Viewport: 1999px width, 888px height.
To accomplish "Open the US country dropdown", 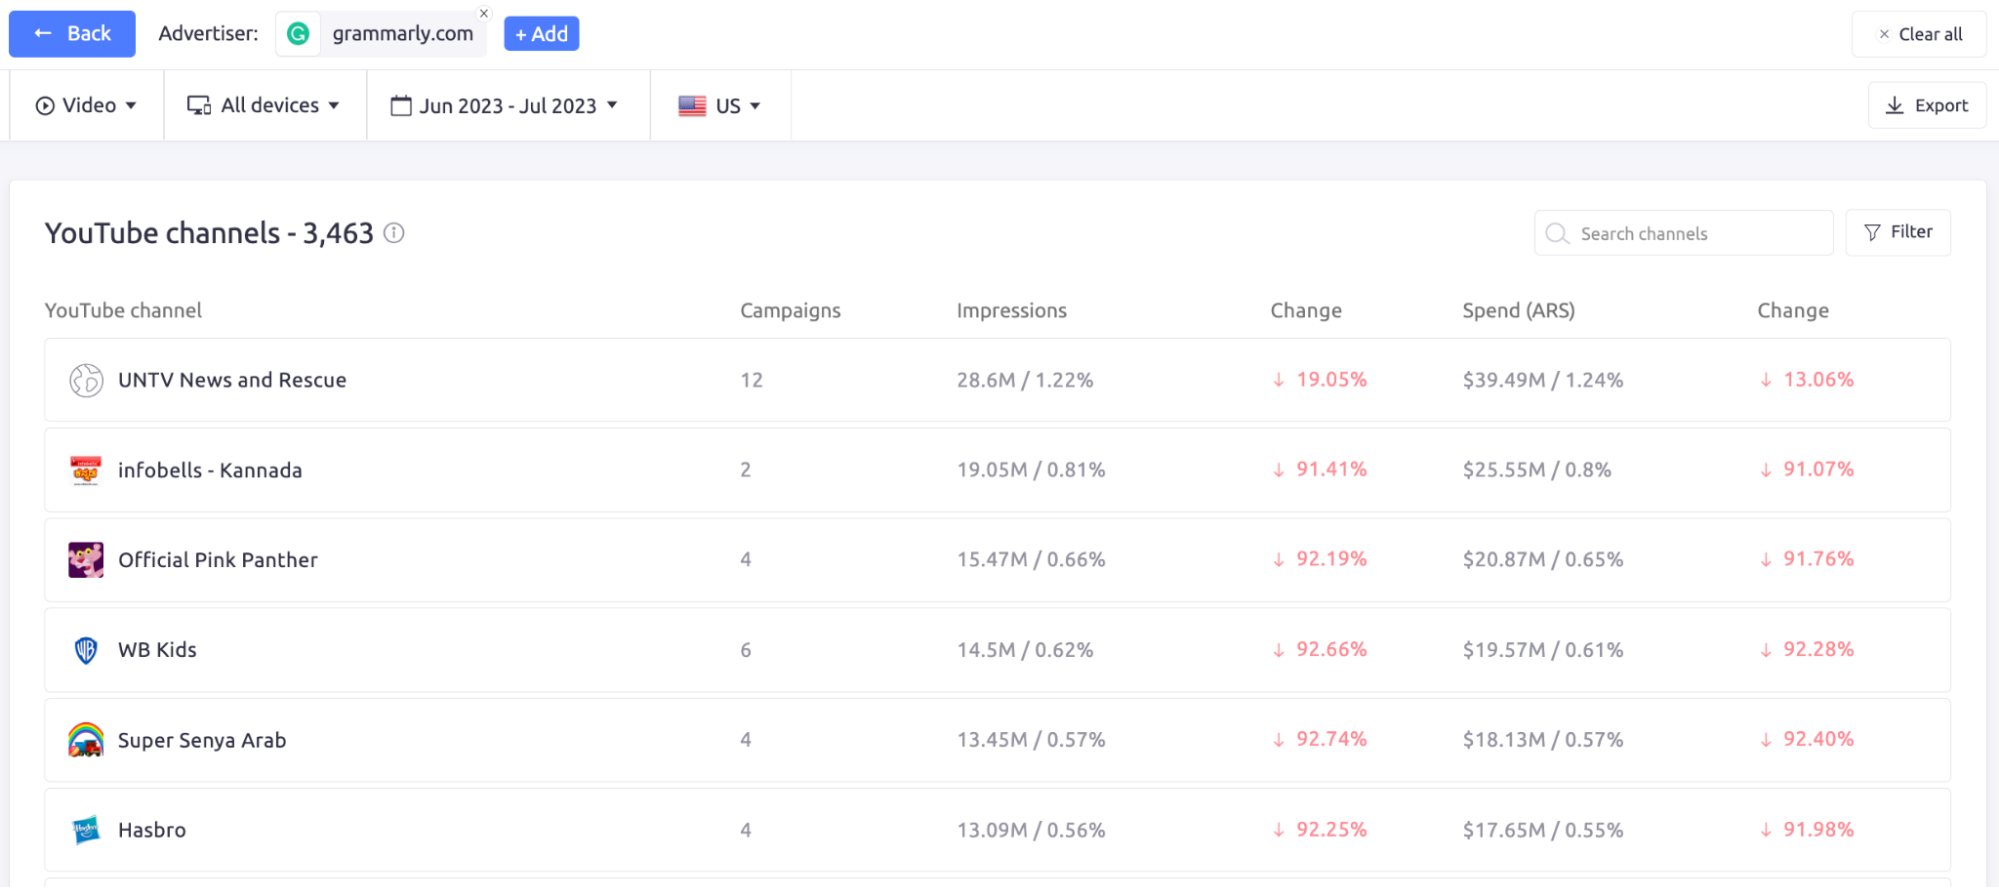I will 719,105.
